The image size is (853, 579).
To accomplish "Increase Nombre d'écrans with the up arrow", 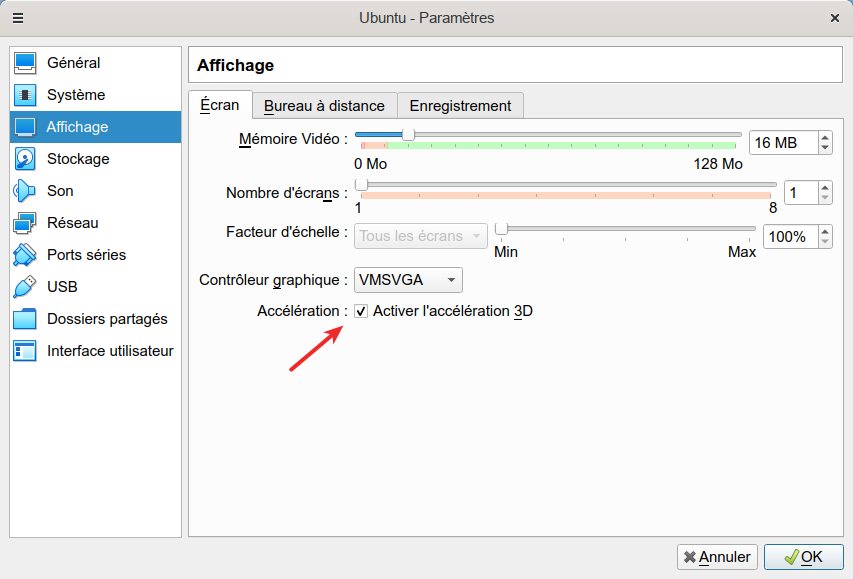I will click(825, 187).
